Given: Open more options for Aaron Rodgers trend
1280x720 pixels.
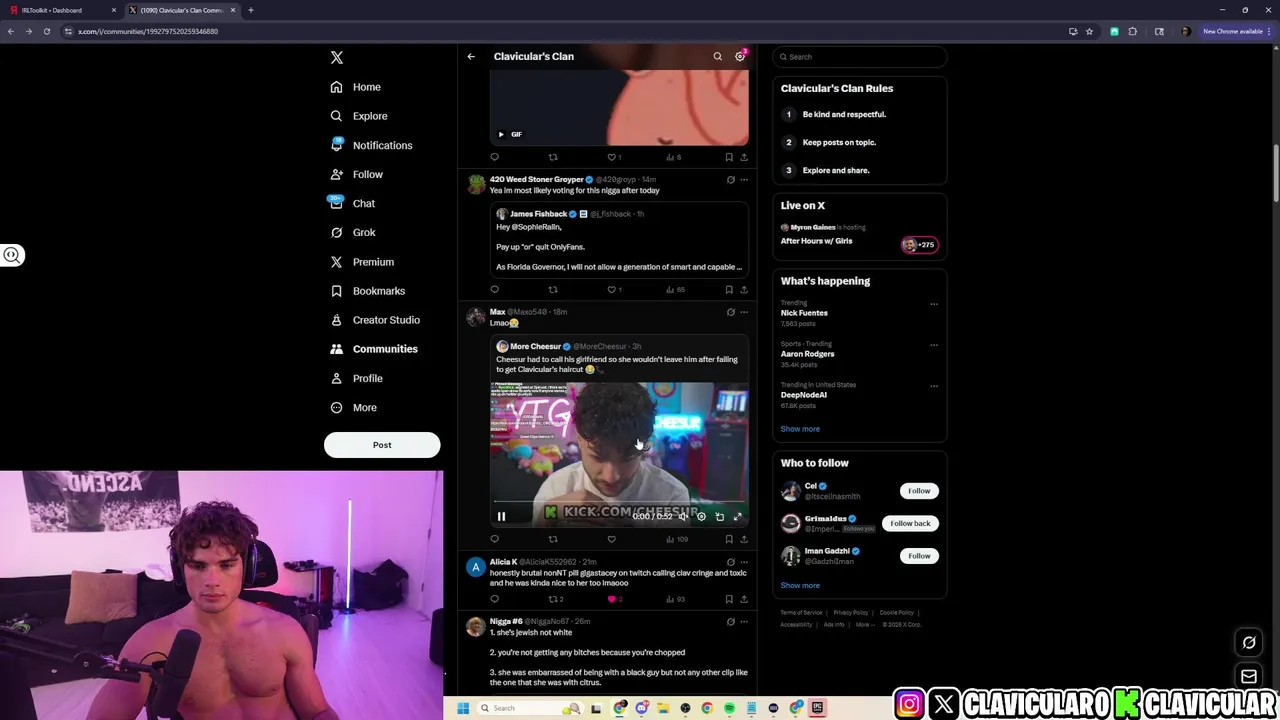Looking at the screenshot, I should pos(934,345).
